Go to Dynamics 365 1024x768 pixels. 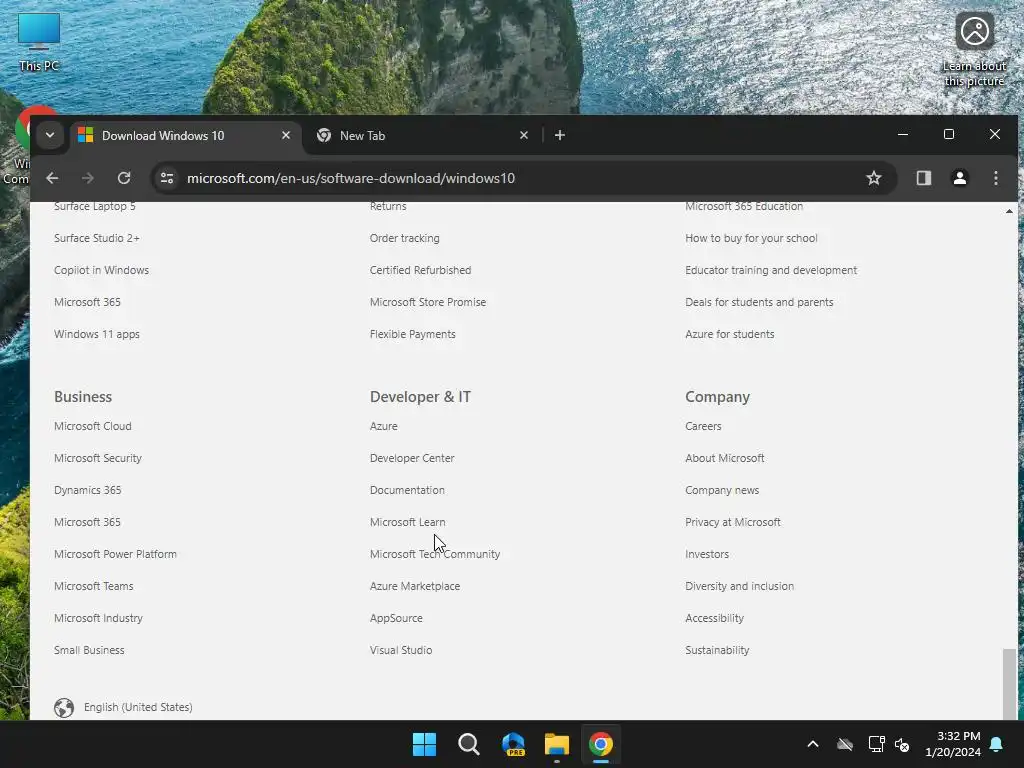pyautogui.click(x=88, y=490)
